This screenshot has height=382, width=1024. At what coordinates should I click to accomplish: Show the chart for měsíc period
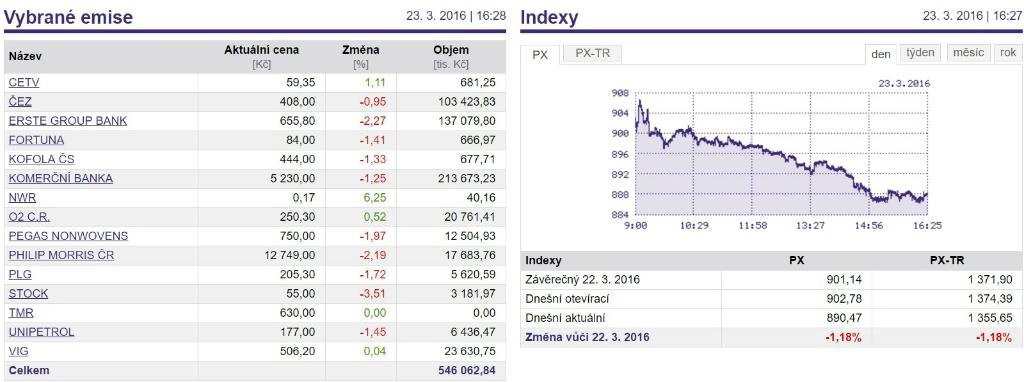click(968, 53)
